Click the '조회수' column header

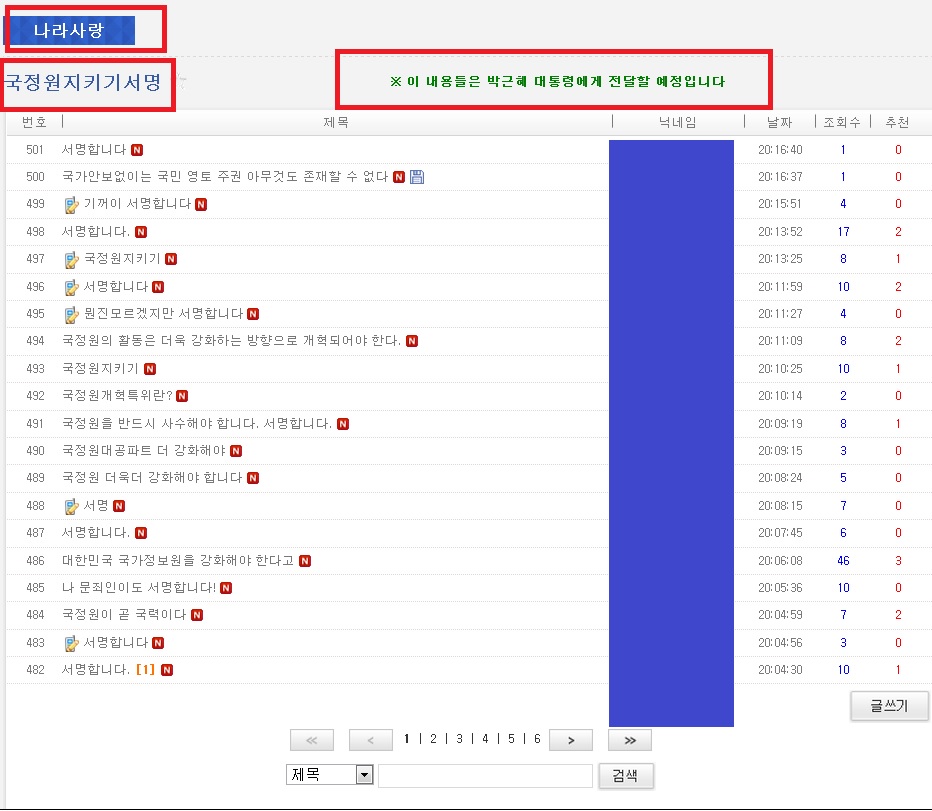(x=842, y=122)
